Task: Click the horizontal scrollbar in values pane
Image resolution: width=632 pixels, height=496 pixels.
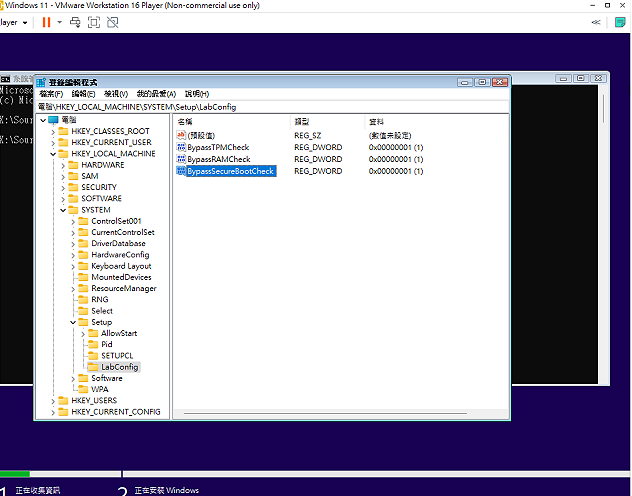Action: [x=325, y=413]
